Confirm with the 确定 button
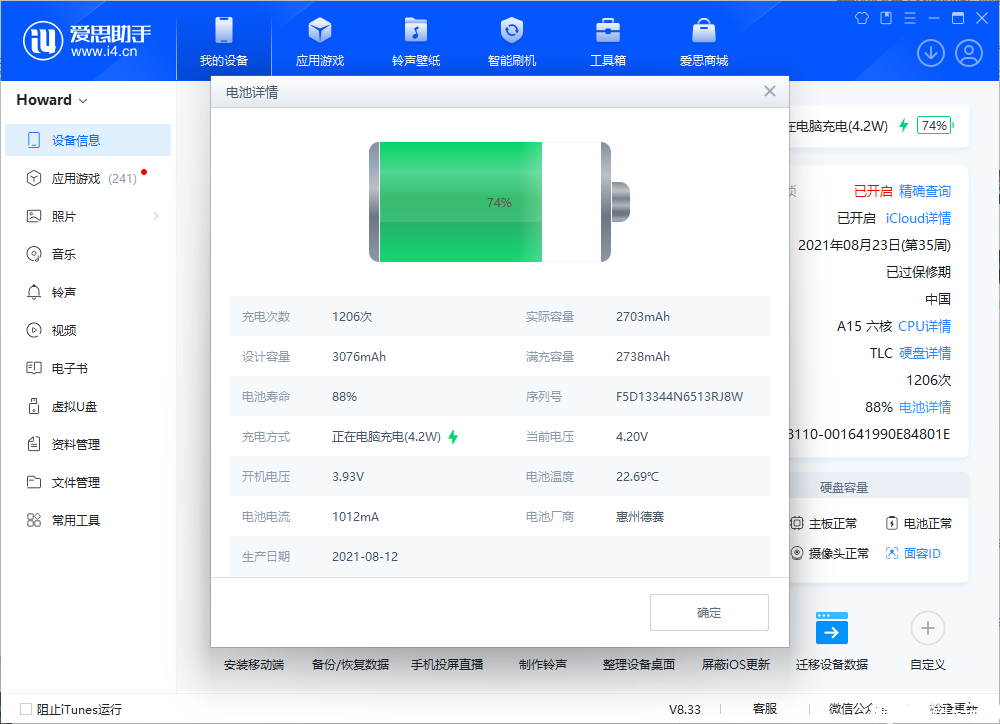The height and width of the screenshot is (724, 1000). (x=709, y=612)
